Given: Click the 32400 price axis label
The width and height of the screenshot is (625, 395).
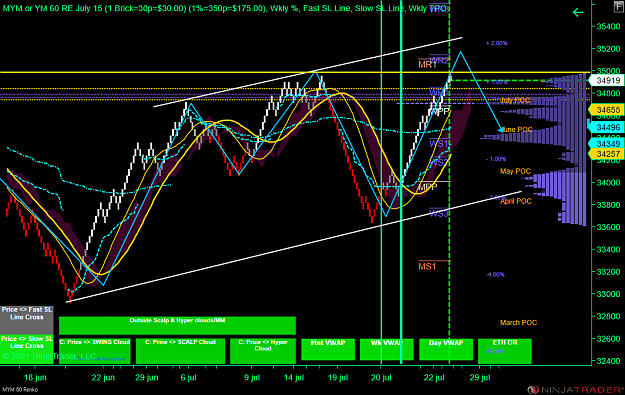Looking at the screenshot, I should (x=608, y=361).
